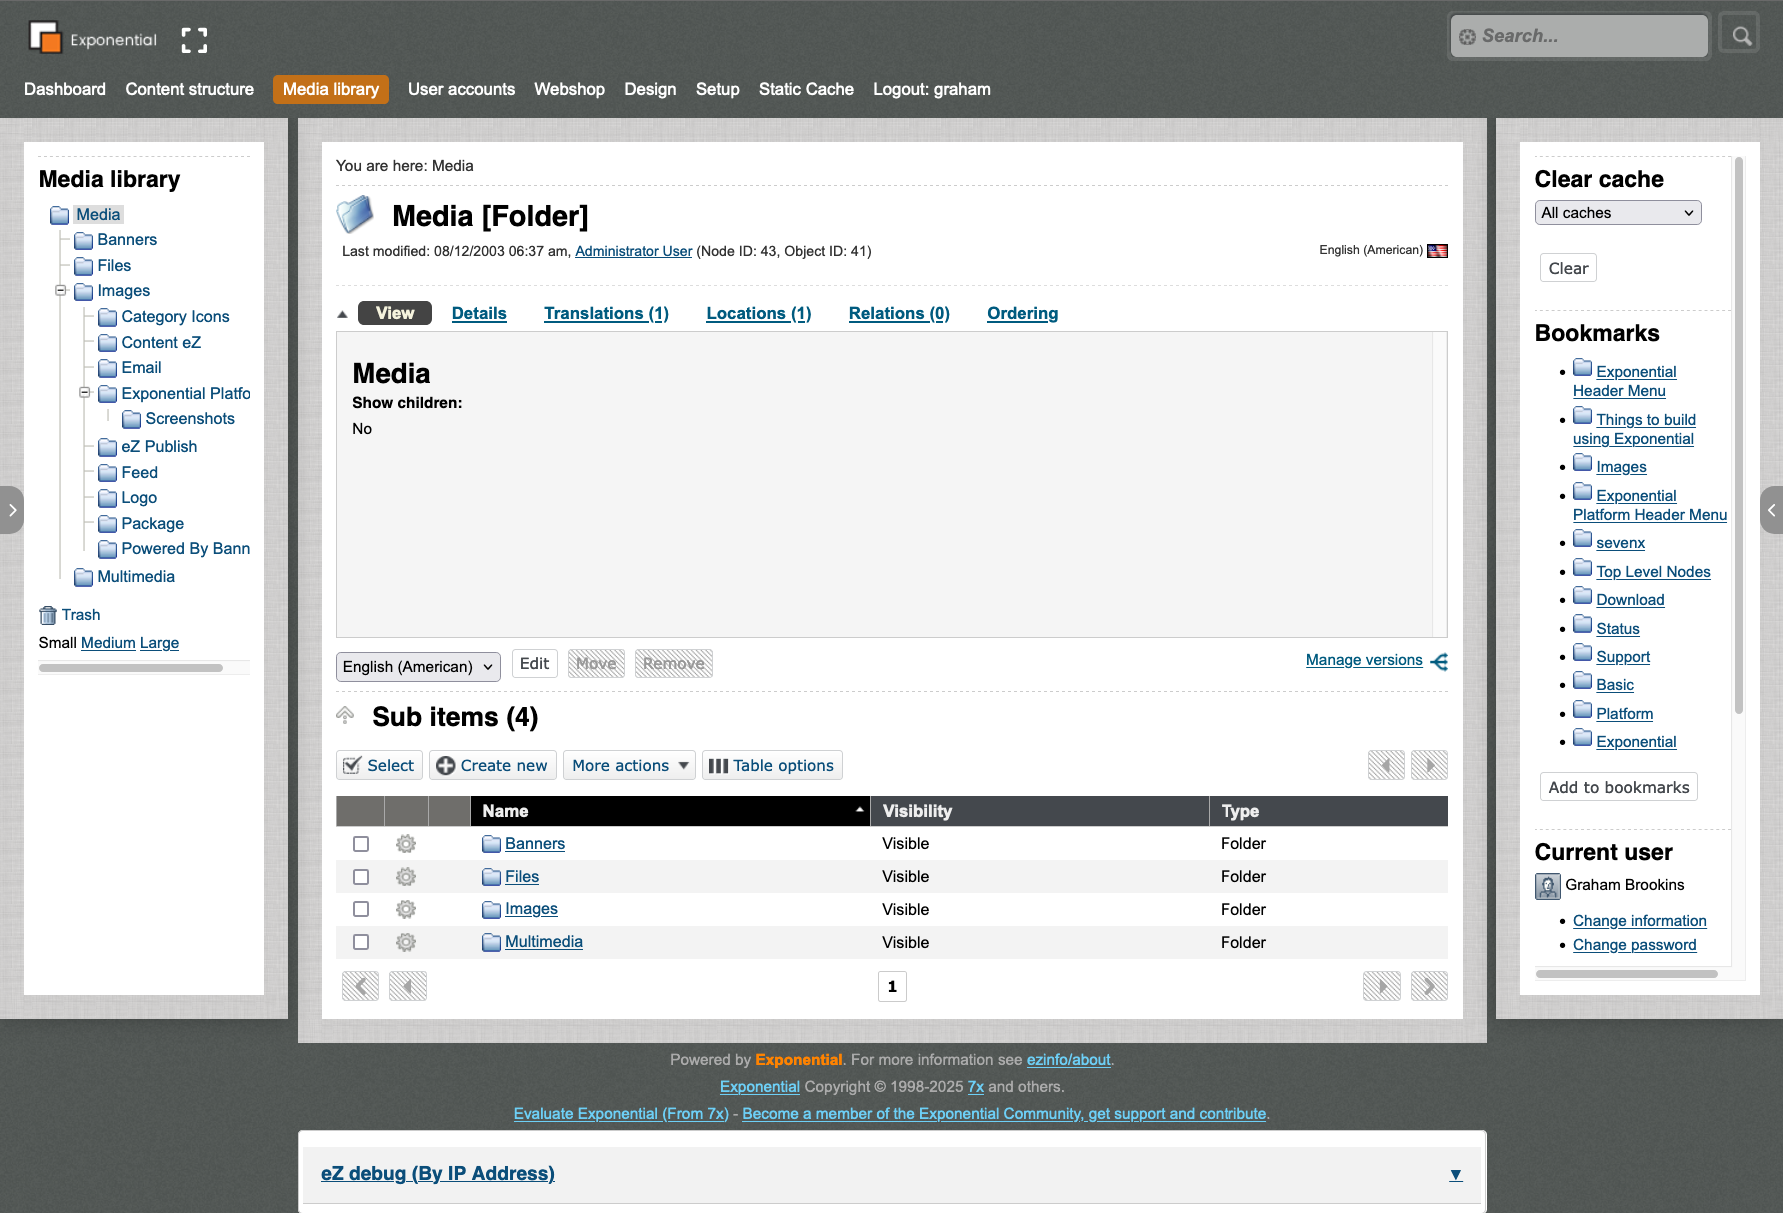Select the Images row checkbox

coord(361,909)
